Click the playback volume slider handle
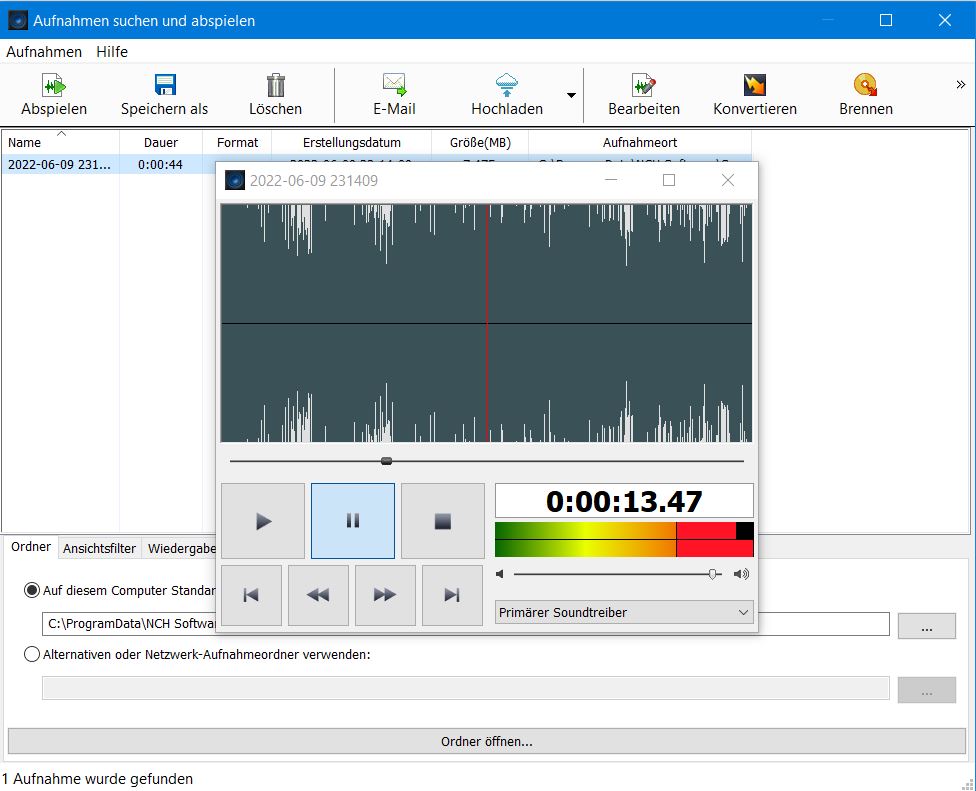Viewport: 976px width, 791px height. coord(713,574)
